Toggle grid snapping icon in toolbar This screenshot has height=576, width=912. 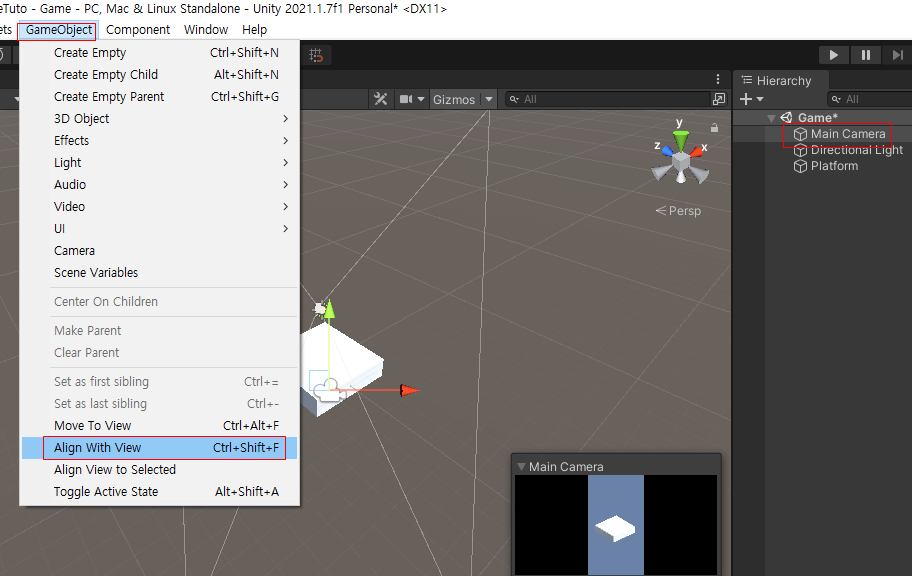tap(316, 55)
